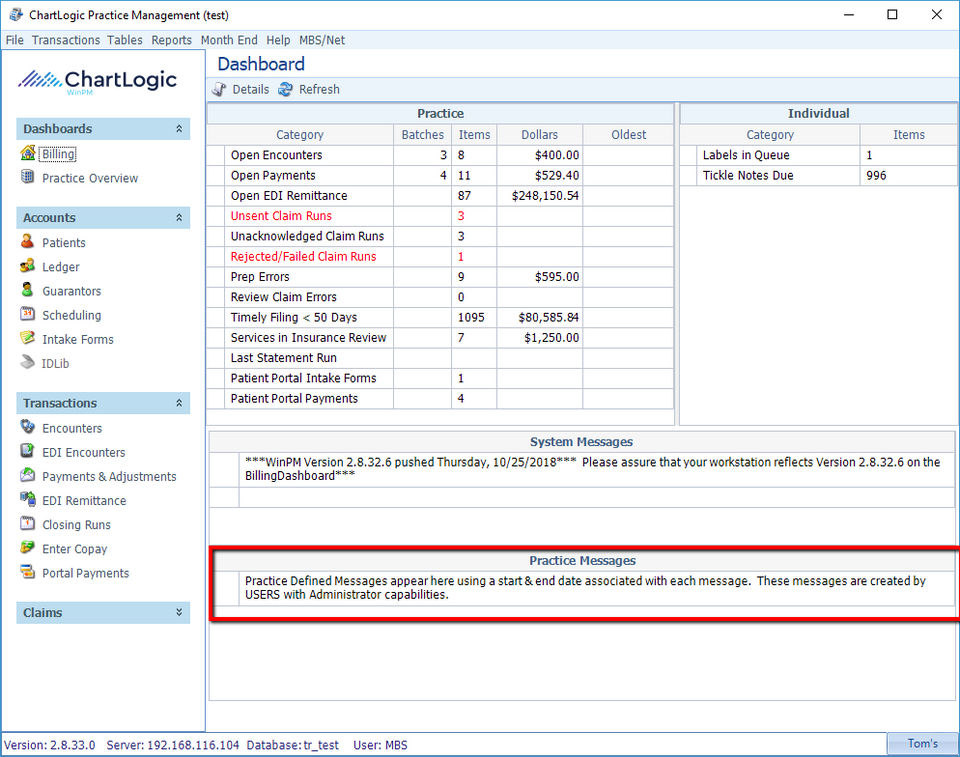Select the Open Payments row
This screenshot has height=757, width=960.
point(440,175)
